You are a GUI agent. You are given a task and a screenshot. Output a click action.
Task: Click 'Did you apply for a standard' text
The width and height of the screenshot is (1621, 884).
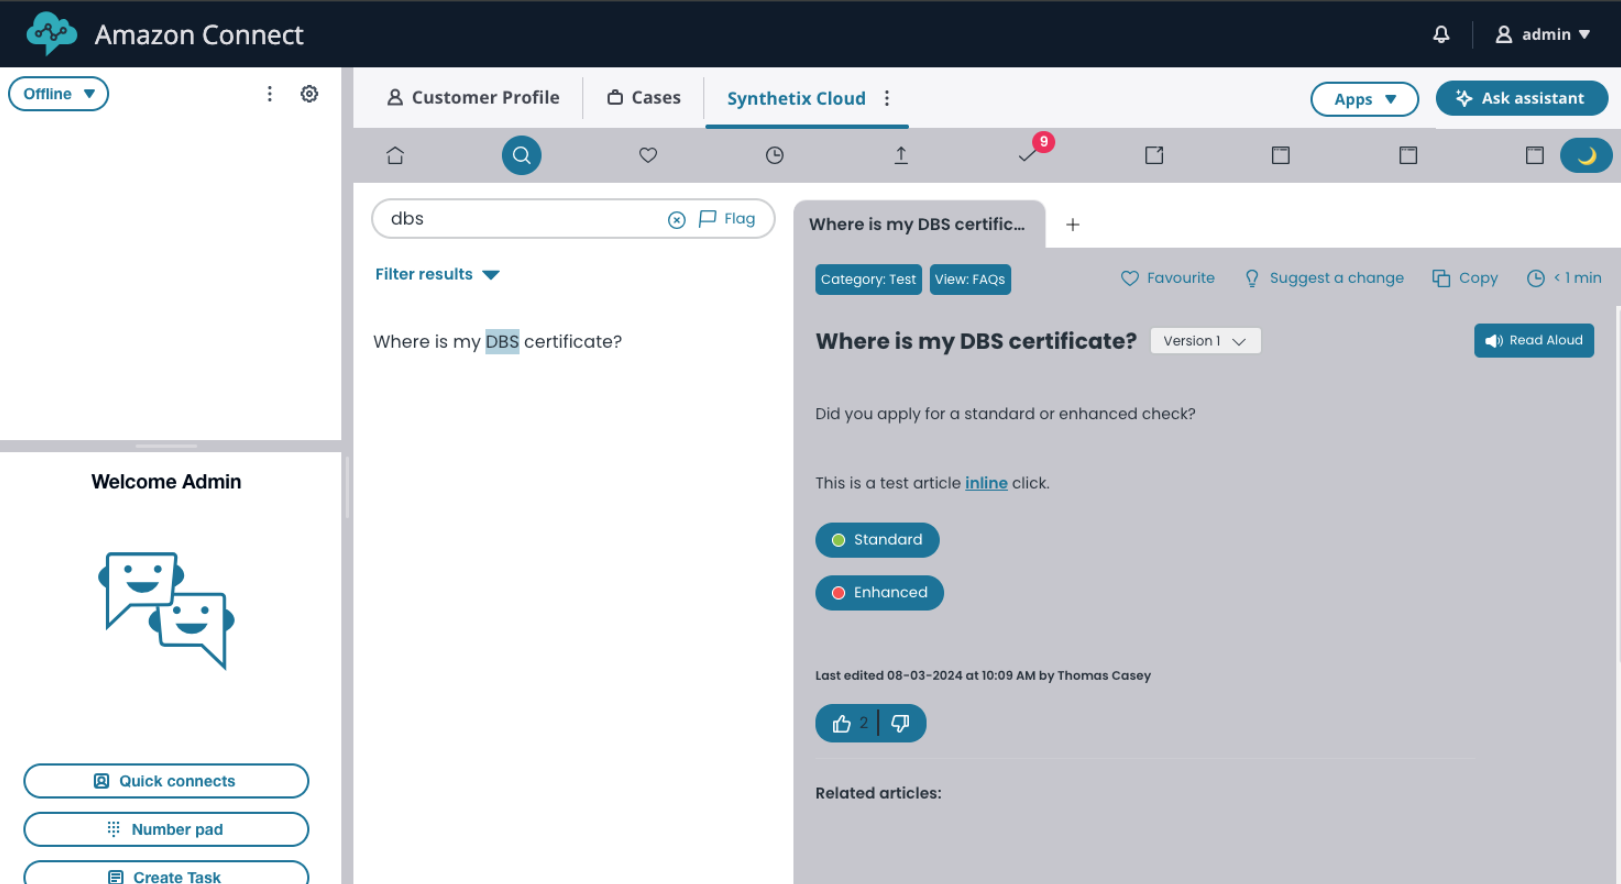1005,414
